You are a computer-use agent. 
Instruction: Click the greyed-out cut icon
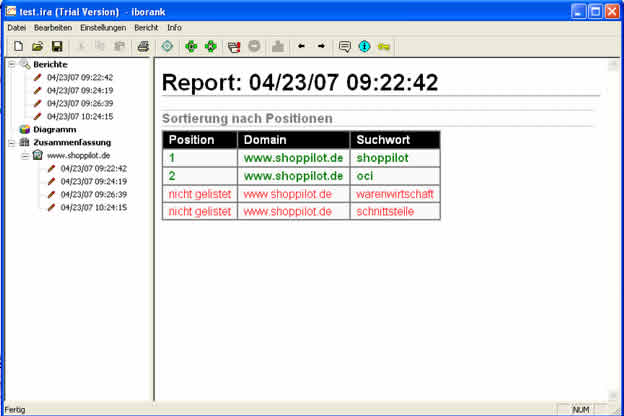(x=81, y=47)
